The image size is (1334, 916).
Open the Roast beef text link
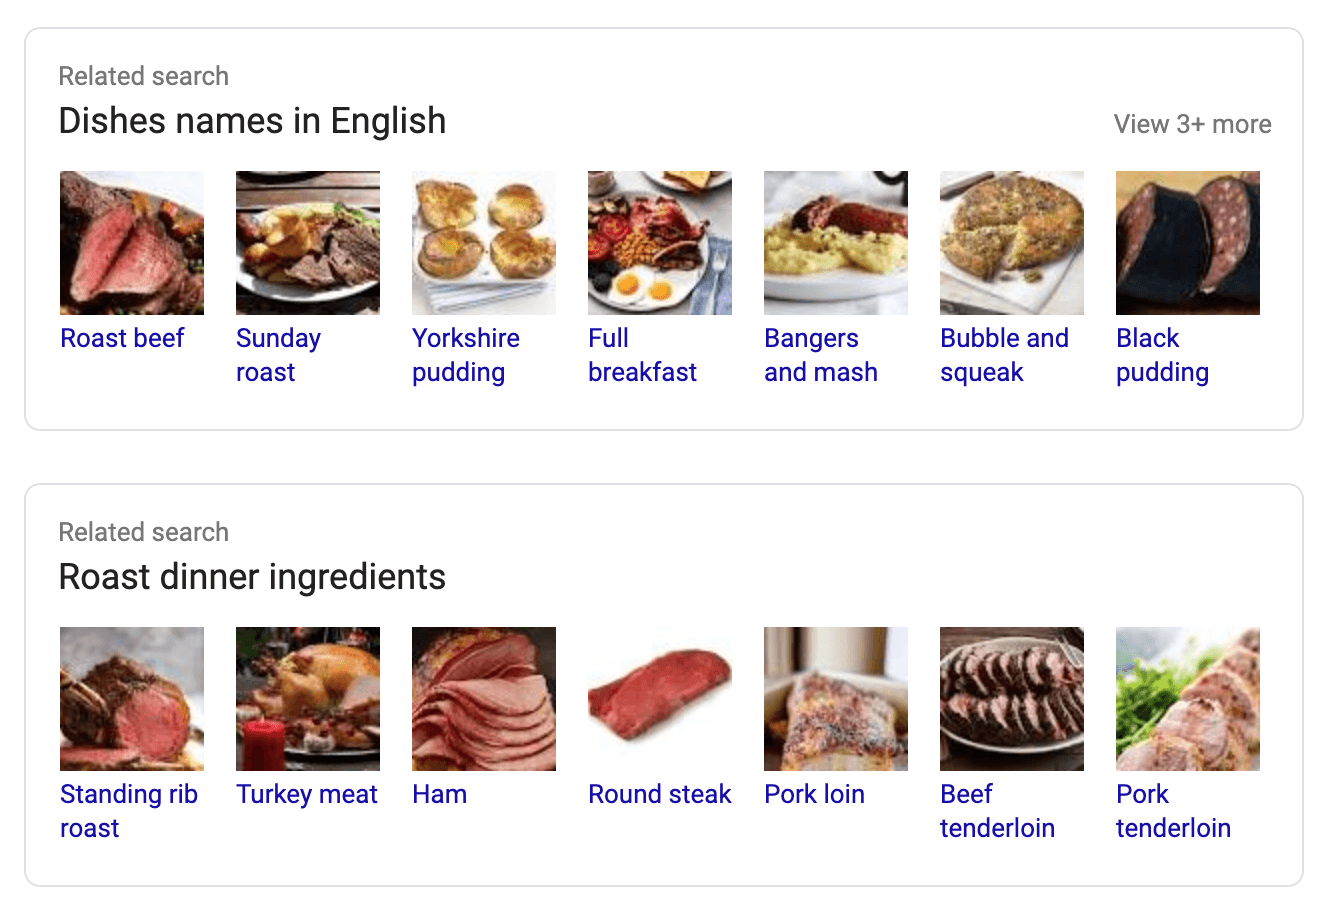tap(122, 338)
